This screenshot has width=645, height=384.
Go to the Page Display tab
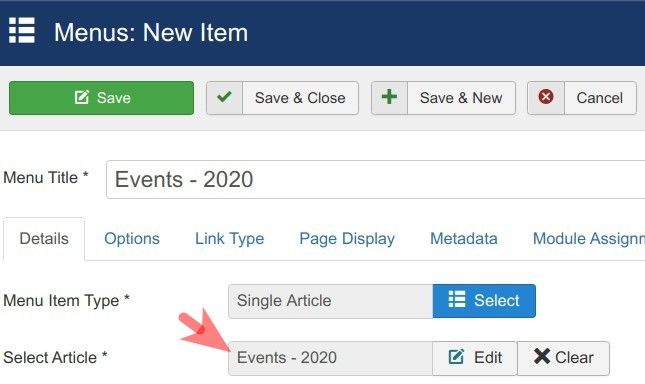coord(347,238)
